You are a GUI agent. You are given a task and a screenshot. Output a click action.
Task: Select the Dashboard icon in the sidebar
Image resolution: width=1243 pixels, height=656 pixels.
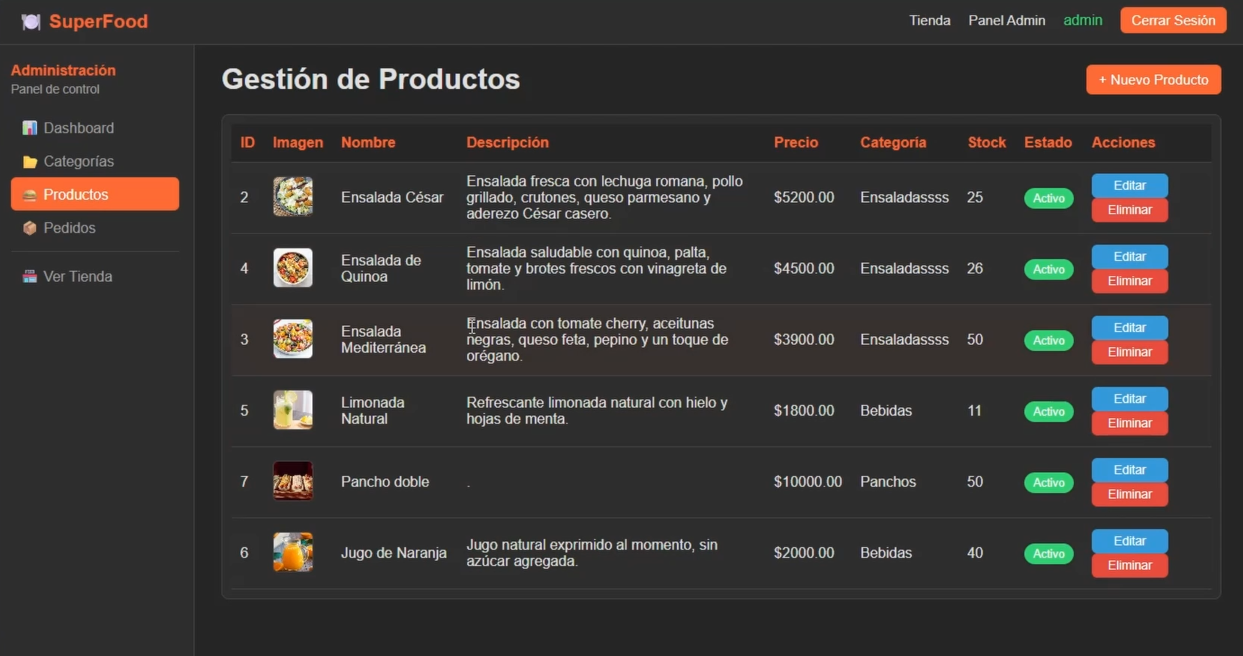tap(29, 128)
